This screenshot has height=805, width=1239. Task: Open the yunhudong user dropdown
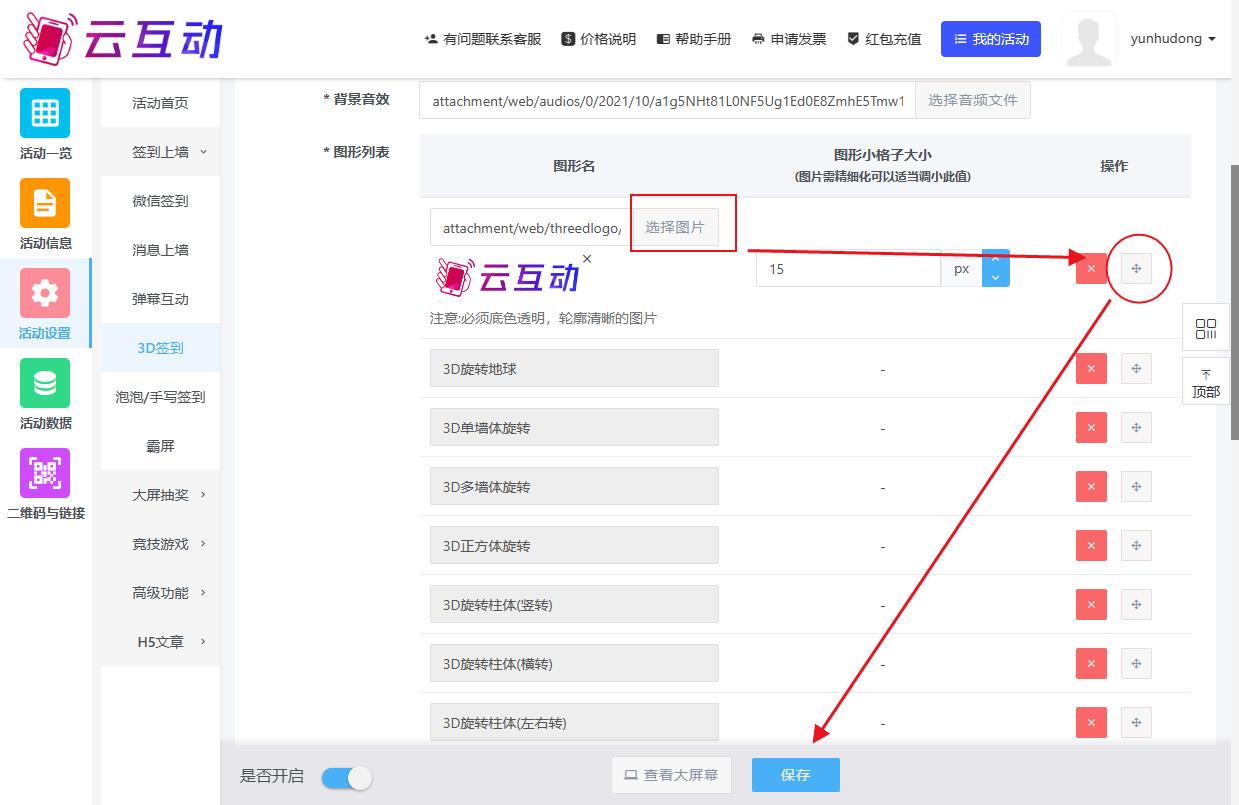pos(1173,39)
